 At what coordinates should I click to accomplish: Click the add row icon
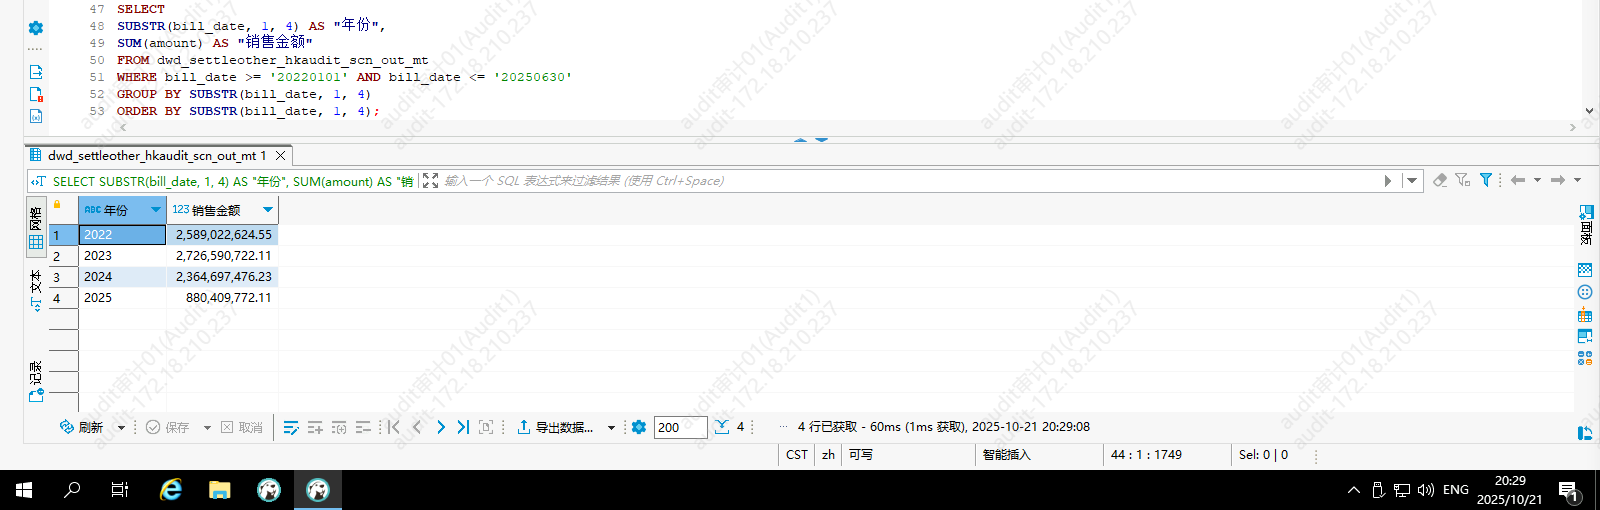[315, 427]
